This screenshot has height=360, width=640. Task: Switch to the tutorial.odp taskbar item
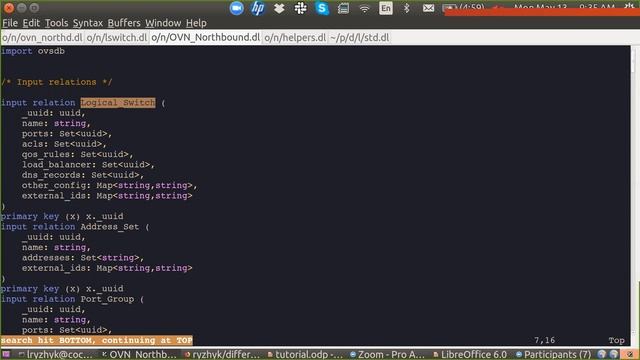point(305,354)
